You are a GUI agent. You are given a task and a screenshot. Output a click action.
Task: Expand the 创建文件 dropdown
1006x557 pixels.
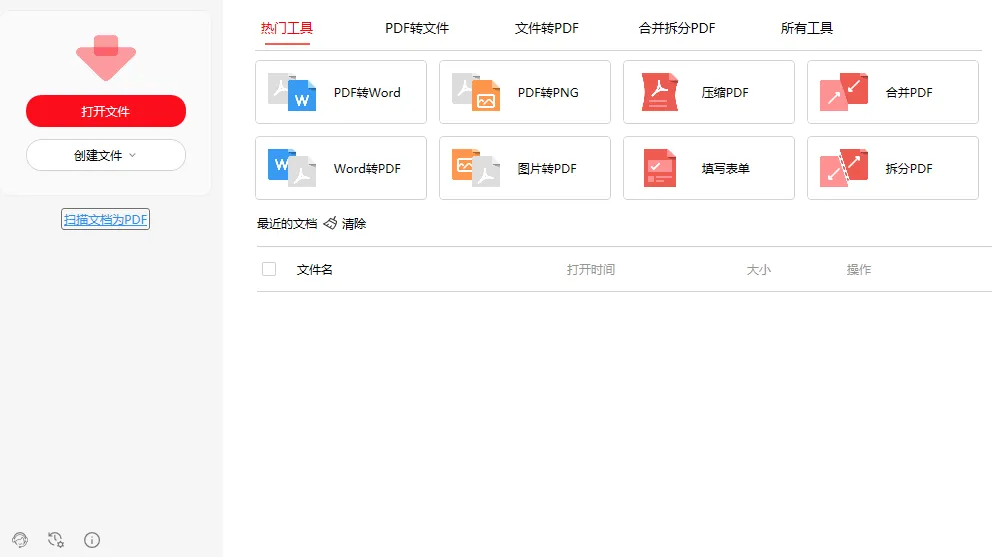tap(106, 155)
